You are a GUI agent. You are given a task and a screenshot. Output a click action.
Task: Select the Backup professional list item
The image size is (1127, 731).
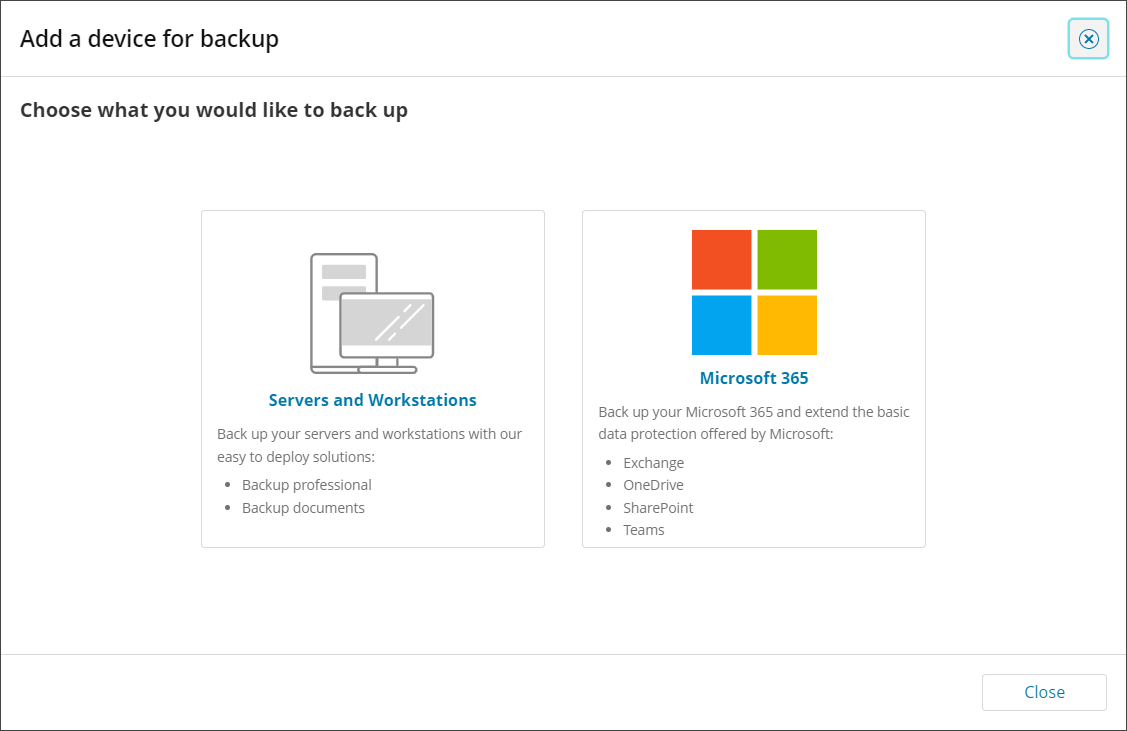pyautogui.click(x=306, y=485)
